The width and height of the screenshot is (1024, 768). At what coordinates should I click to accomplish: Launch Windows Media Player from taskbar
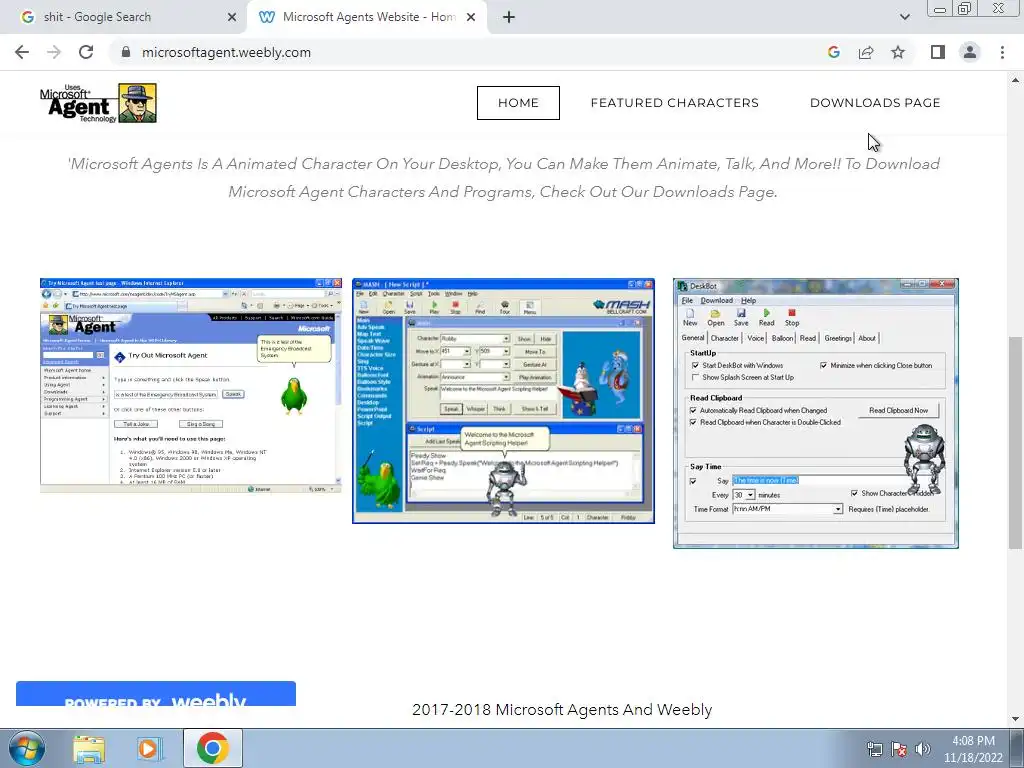(x=148, y=749)
